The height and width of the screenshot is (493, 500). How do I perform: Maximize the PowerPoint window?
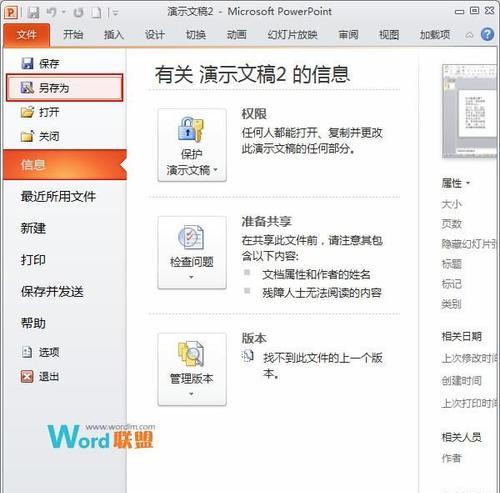click(x=474, y=11)
